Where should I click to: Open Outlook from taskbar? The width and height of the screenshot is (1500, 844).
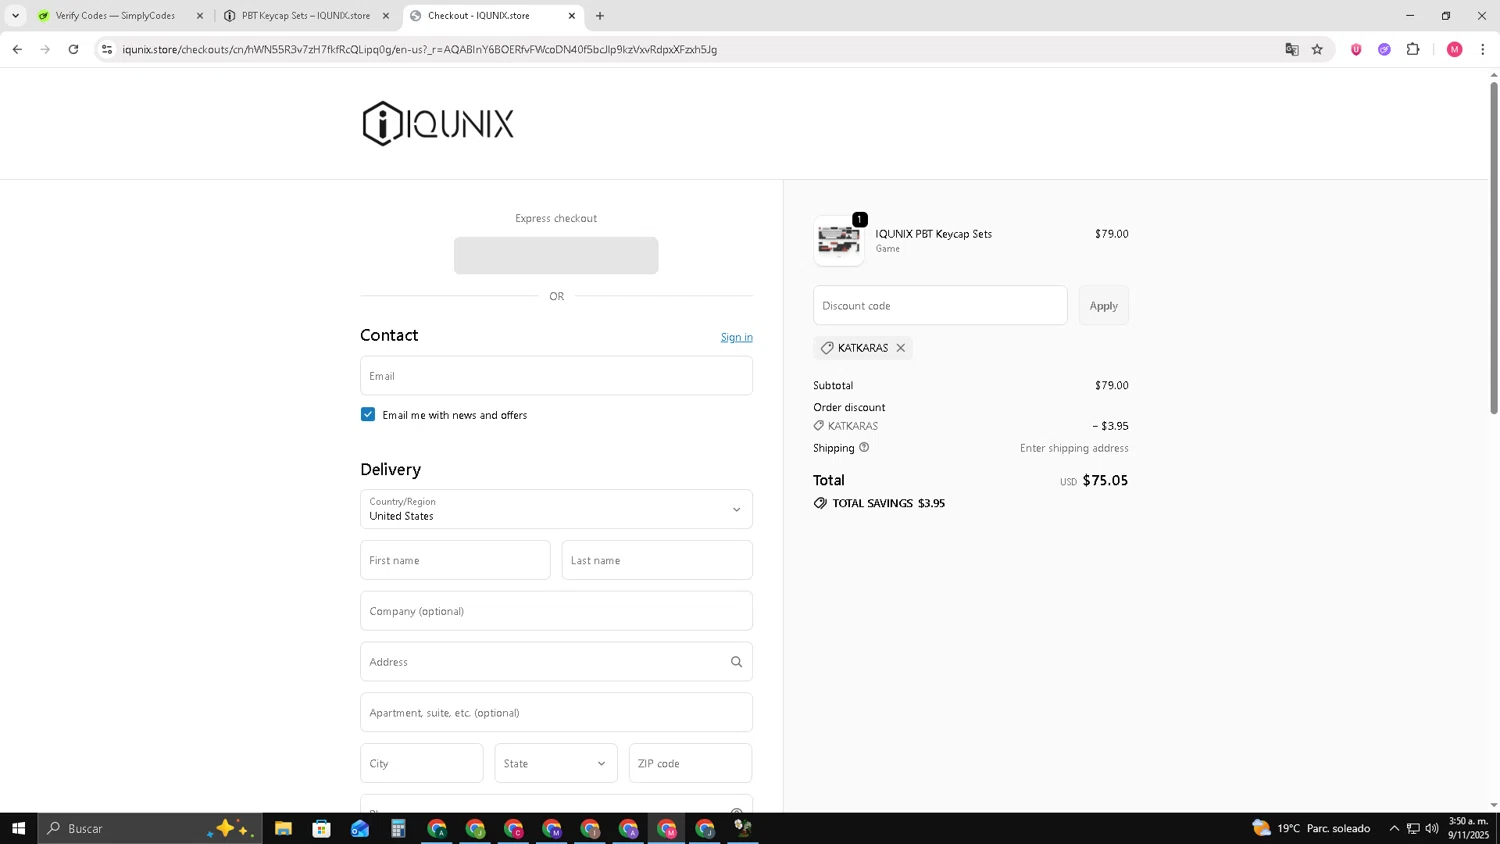tap(360, 828)
